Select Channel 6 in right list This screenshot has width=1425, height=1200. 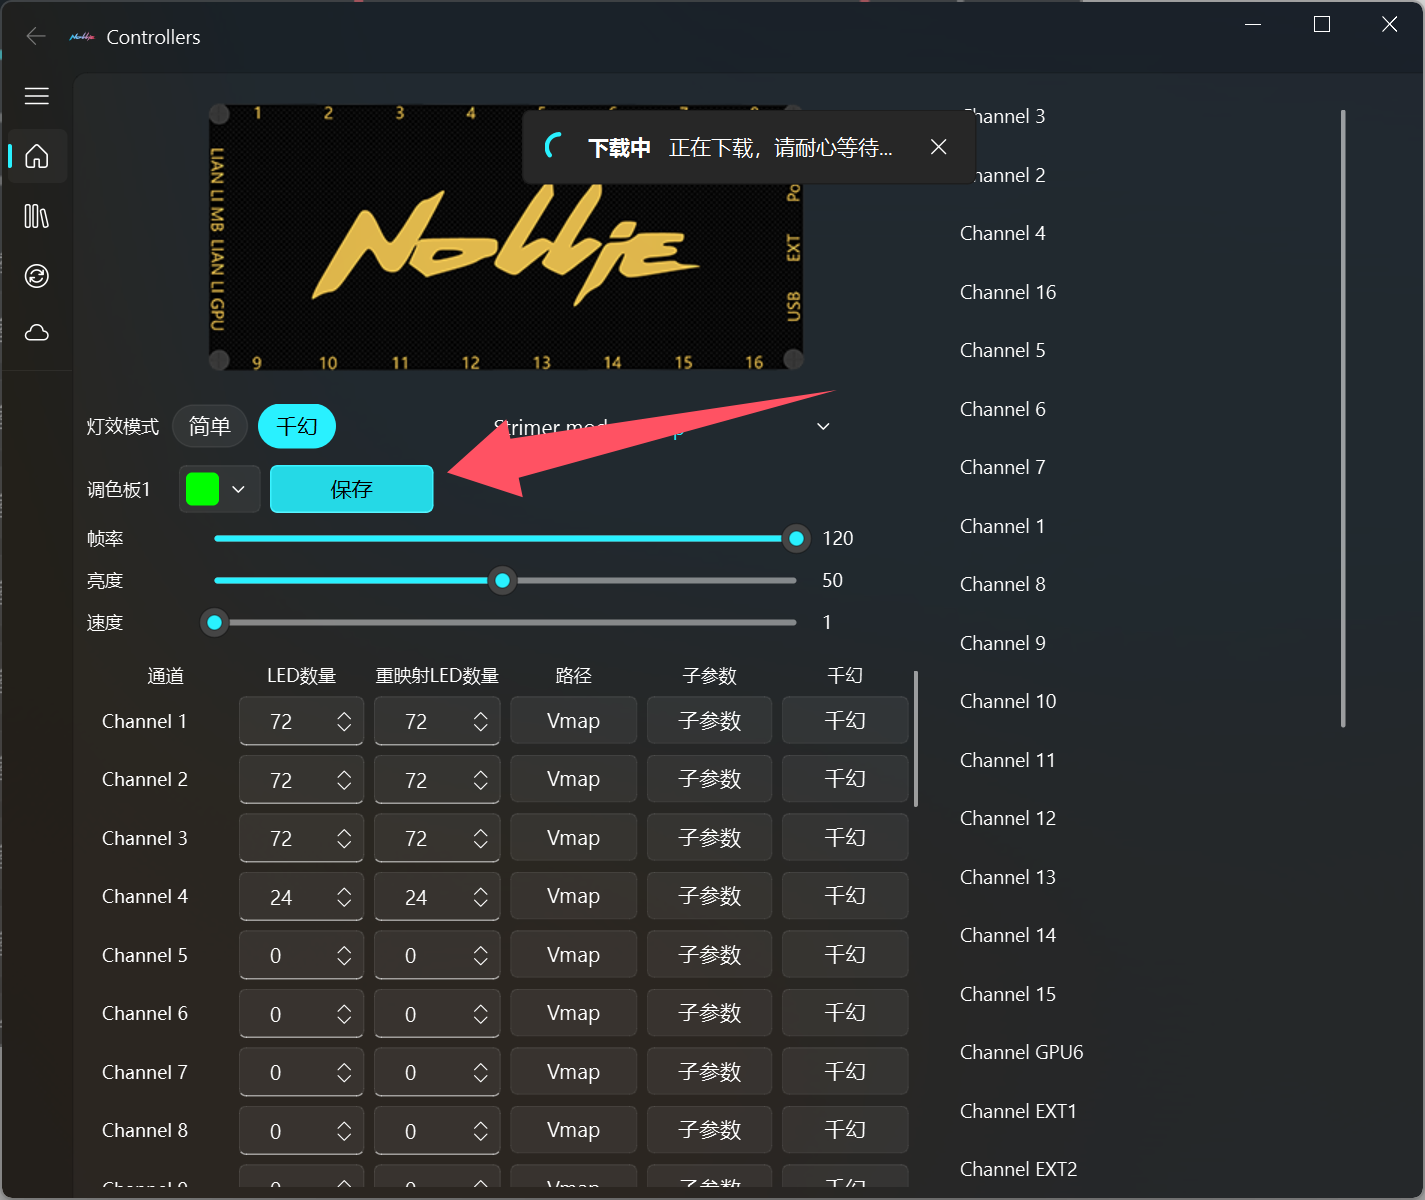click(1003, 409)
